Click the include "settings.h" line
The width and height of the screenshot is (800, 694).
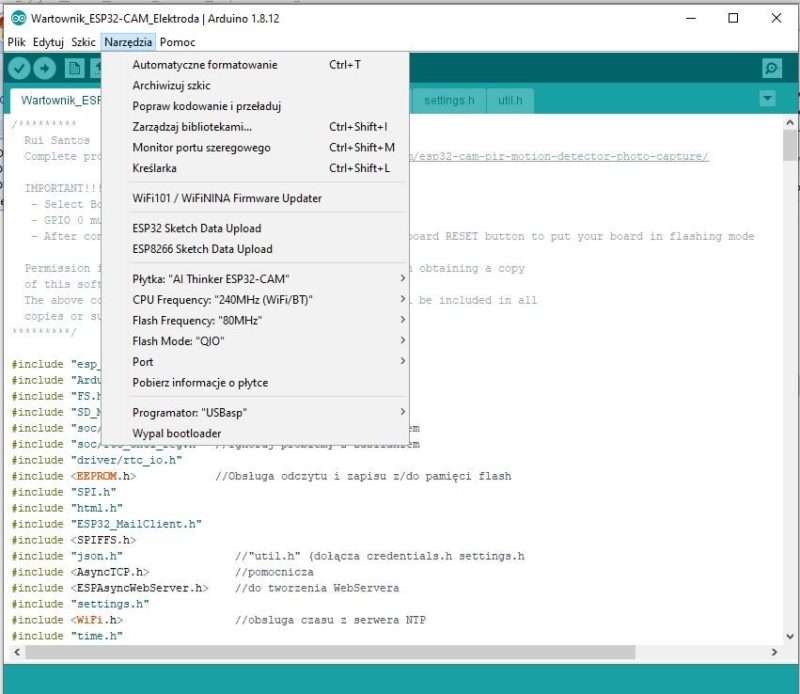[80, 604]
